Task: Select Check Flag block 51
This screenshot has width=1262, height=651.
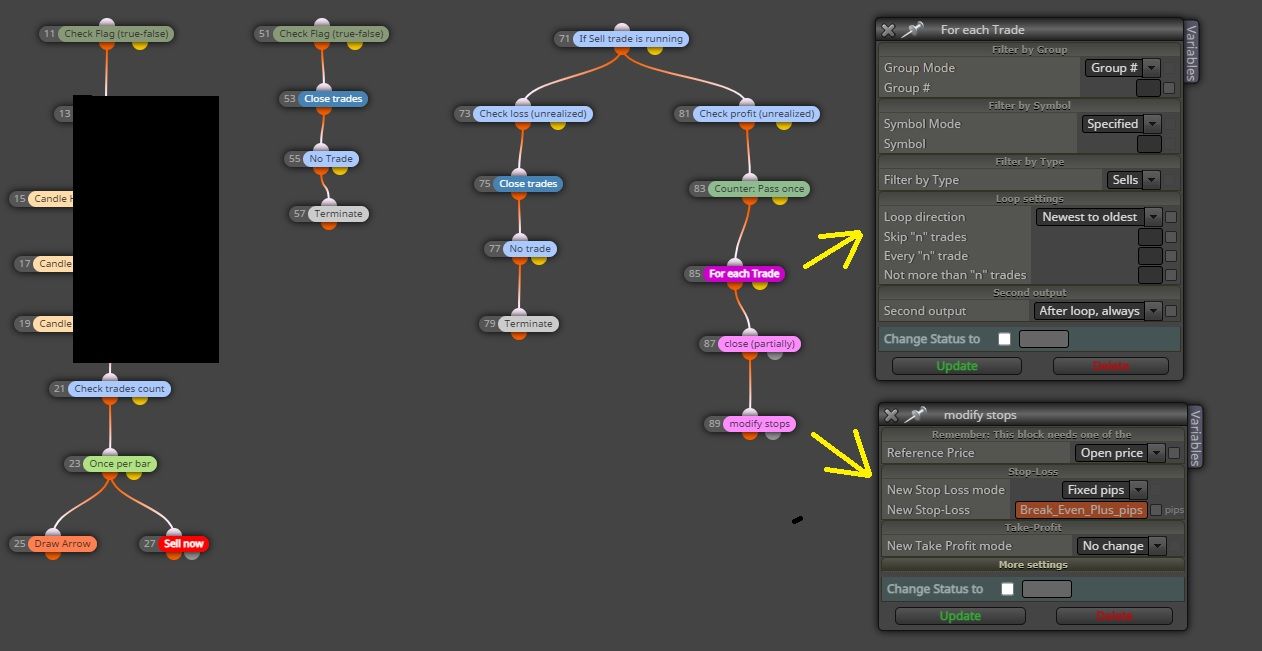Action: tap(332, 34)
